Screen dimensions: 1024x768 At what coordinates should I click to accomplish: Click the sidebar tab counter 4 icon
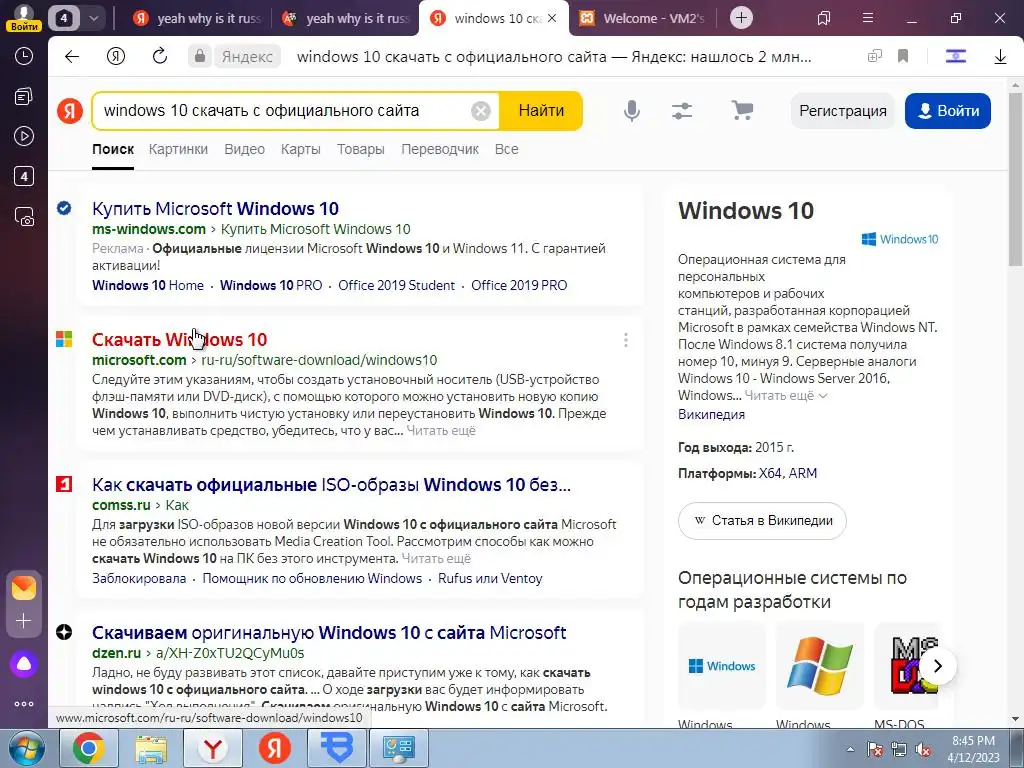click(24, 176)
